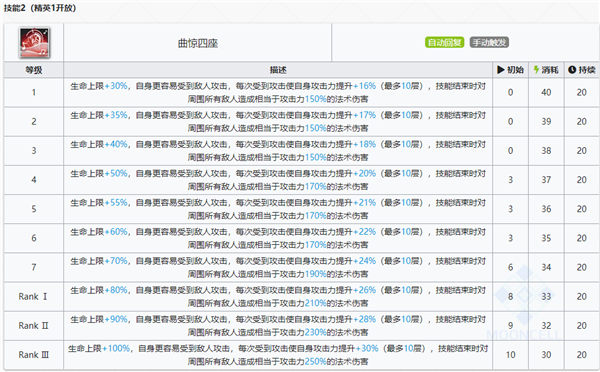The image size is (600, 372).
Task: Select the Rank II level cell
Action: click(34, 326)
